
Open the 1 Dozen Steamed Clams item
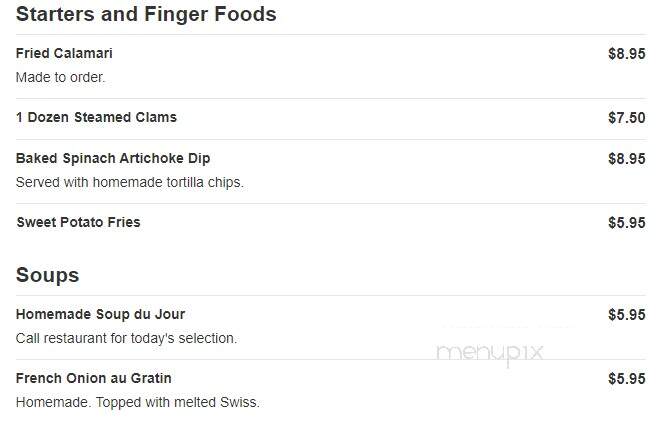coord(96,117)
